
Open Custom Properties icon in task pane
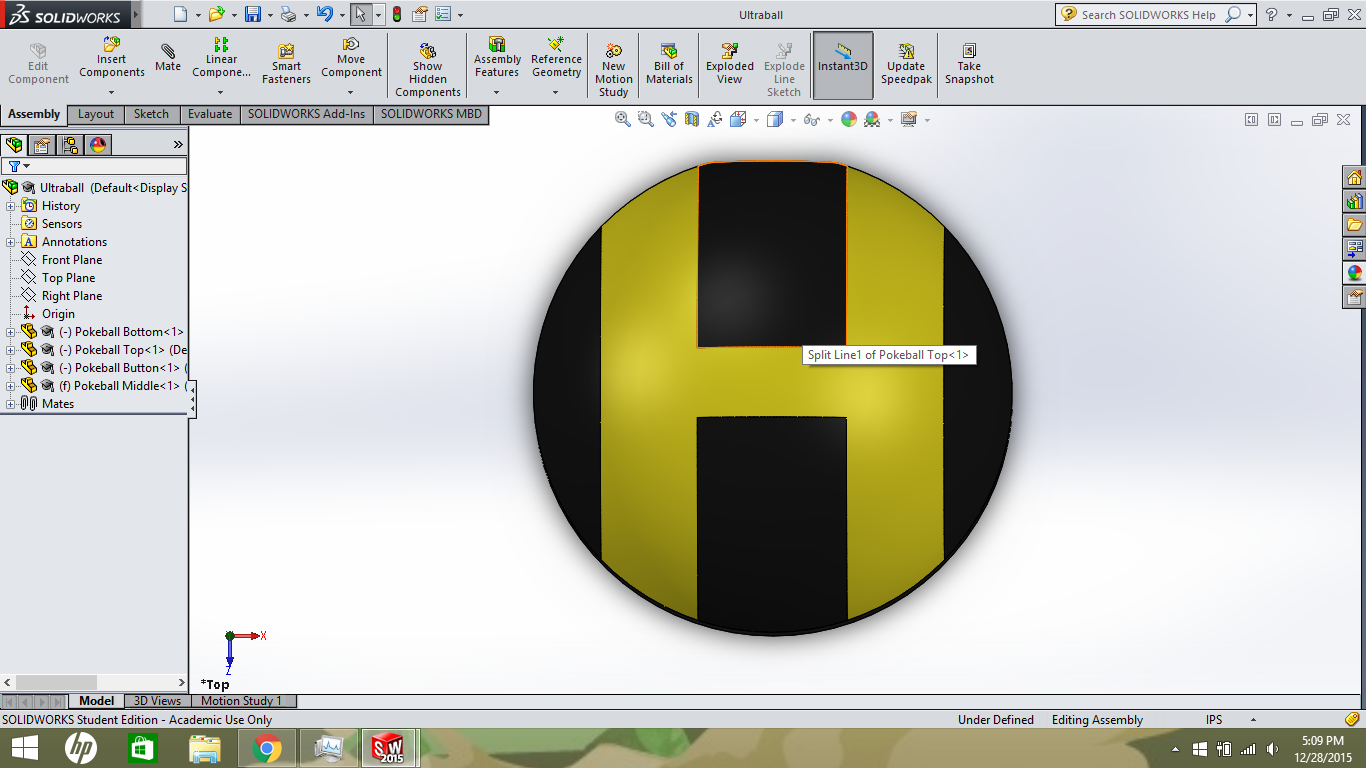1355,297
